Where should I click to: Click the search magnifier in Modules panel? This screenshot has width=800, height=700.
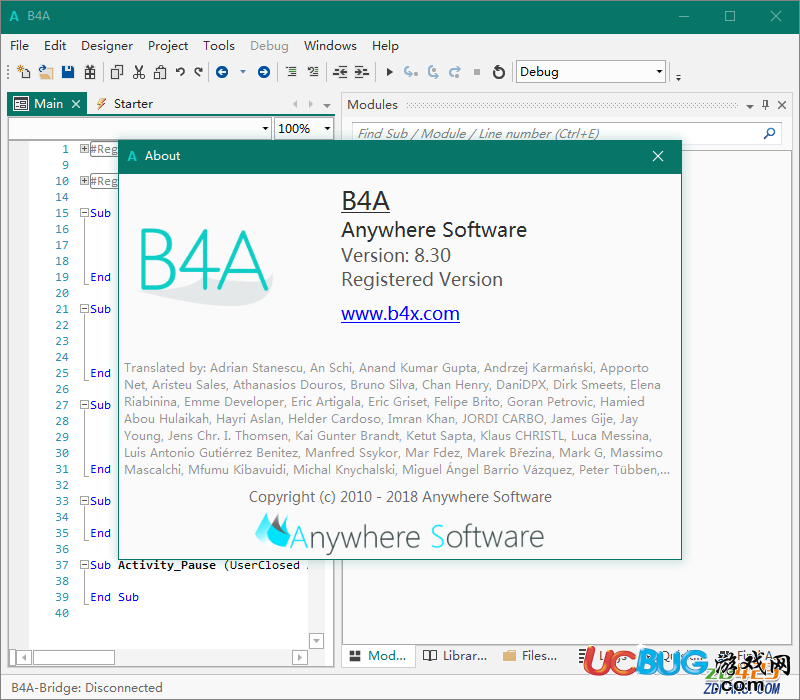(x=769, y=134)
